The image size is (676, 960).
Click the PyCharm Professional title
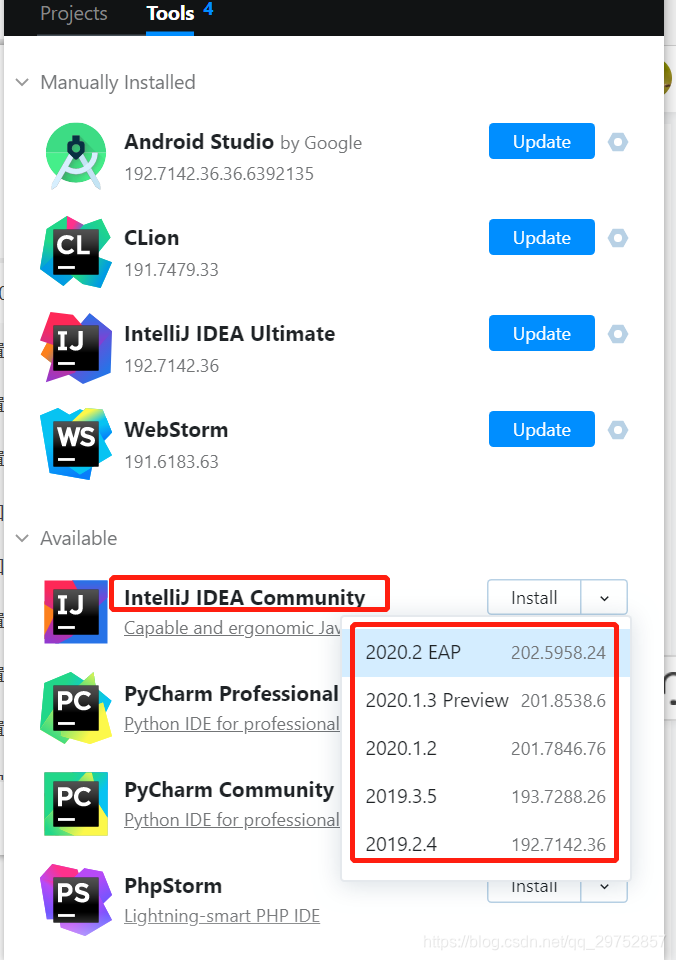[231, 694]
